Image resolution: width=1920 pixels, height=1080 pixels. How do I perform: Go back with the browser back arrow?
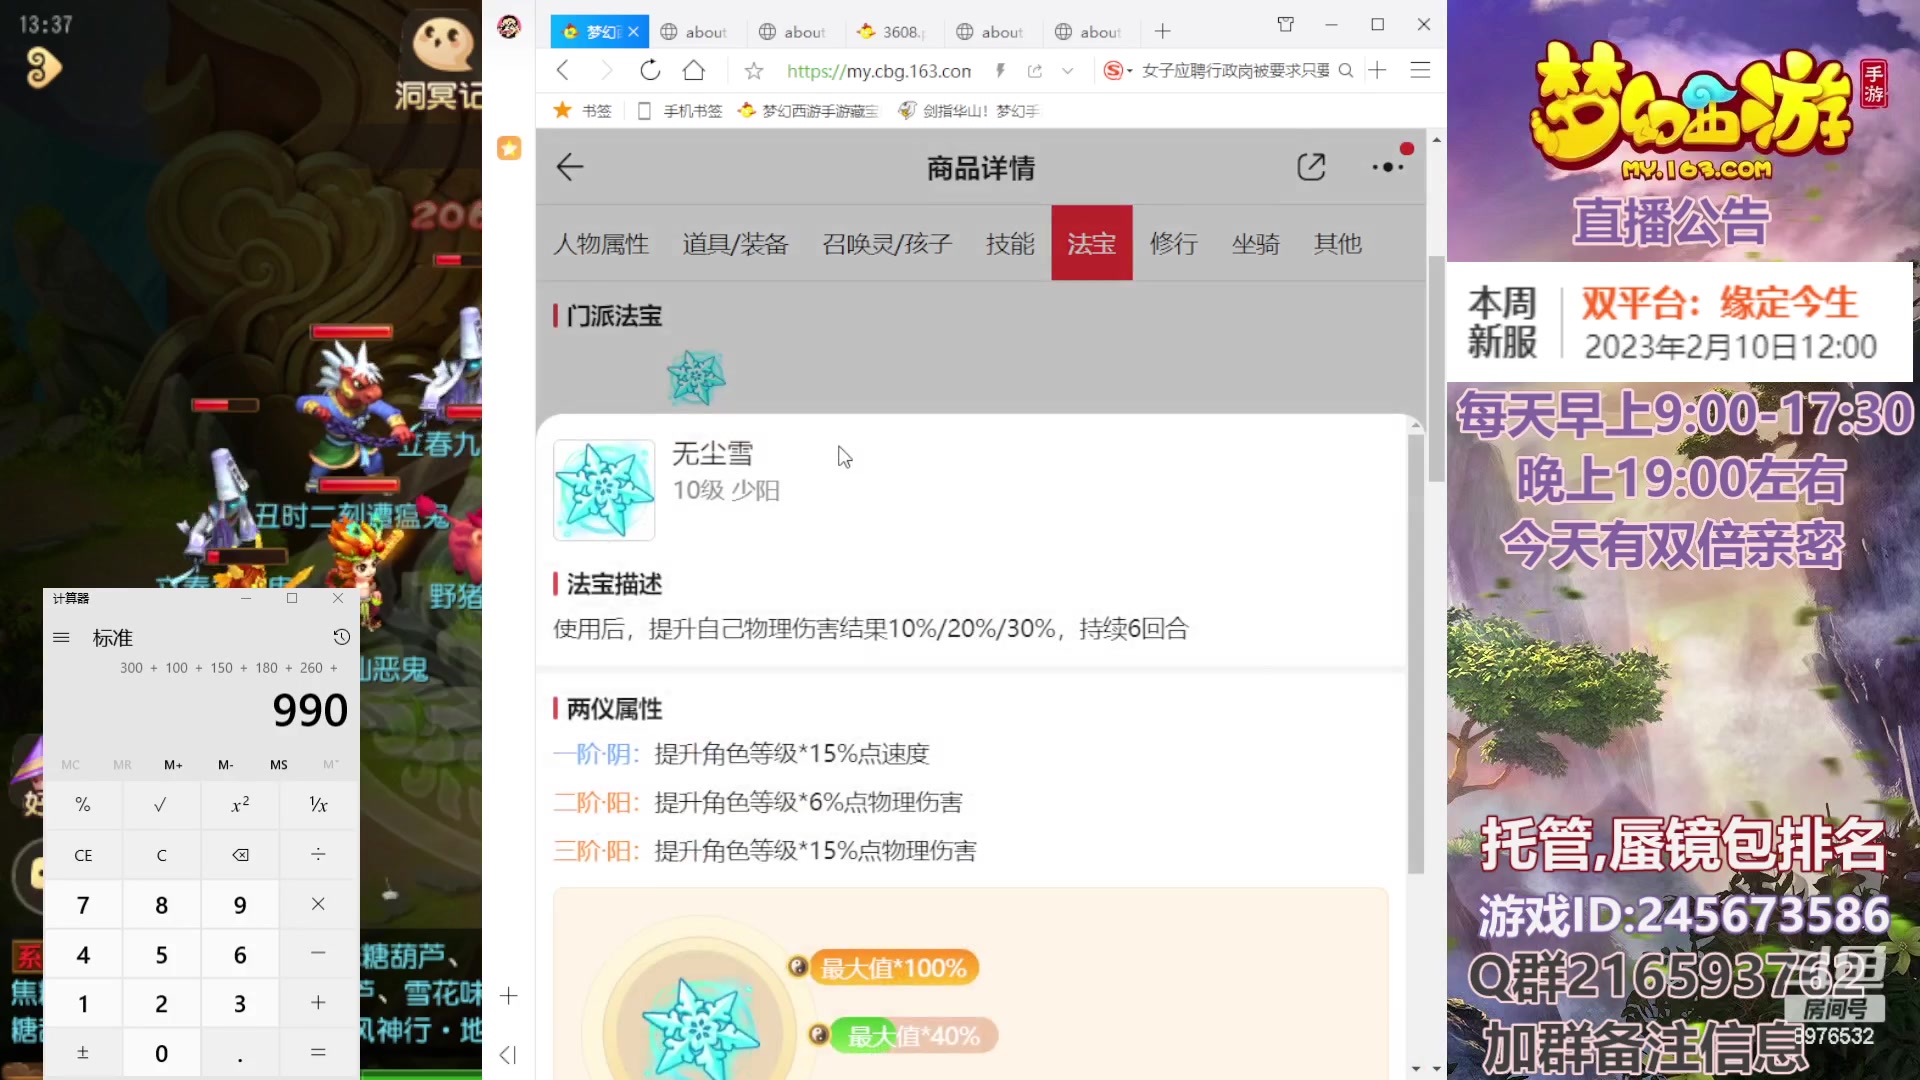coord(563,70)
